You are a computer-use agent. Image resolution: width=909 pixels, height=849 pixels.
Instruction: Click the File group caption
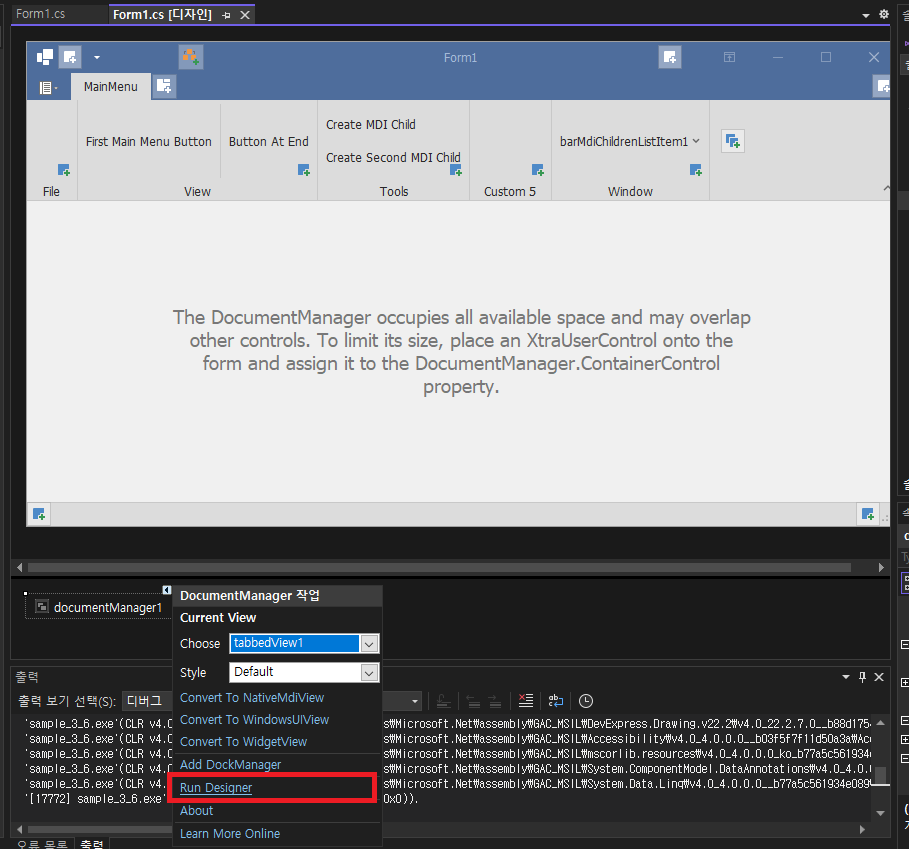click(51, 191)
